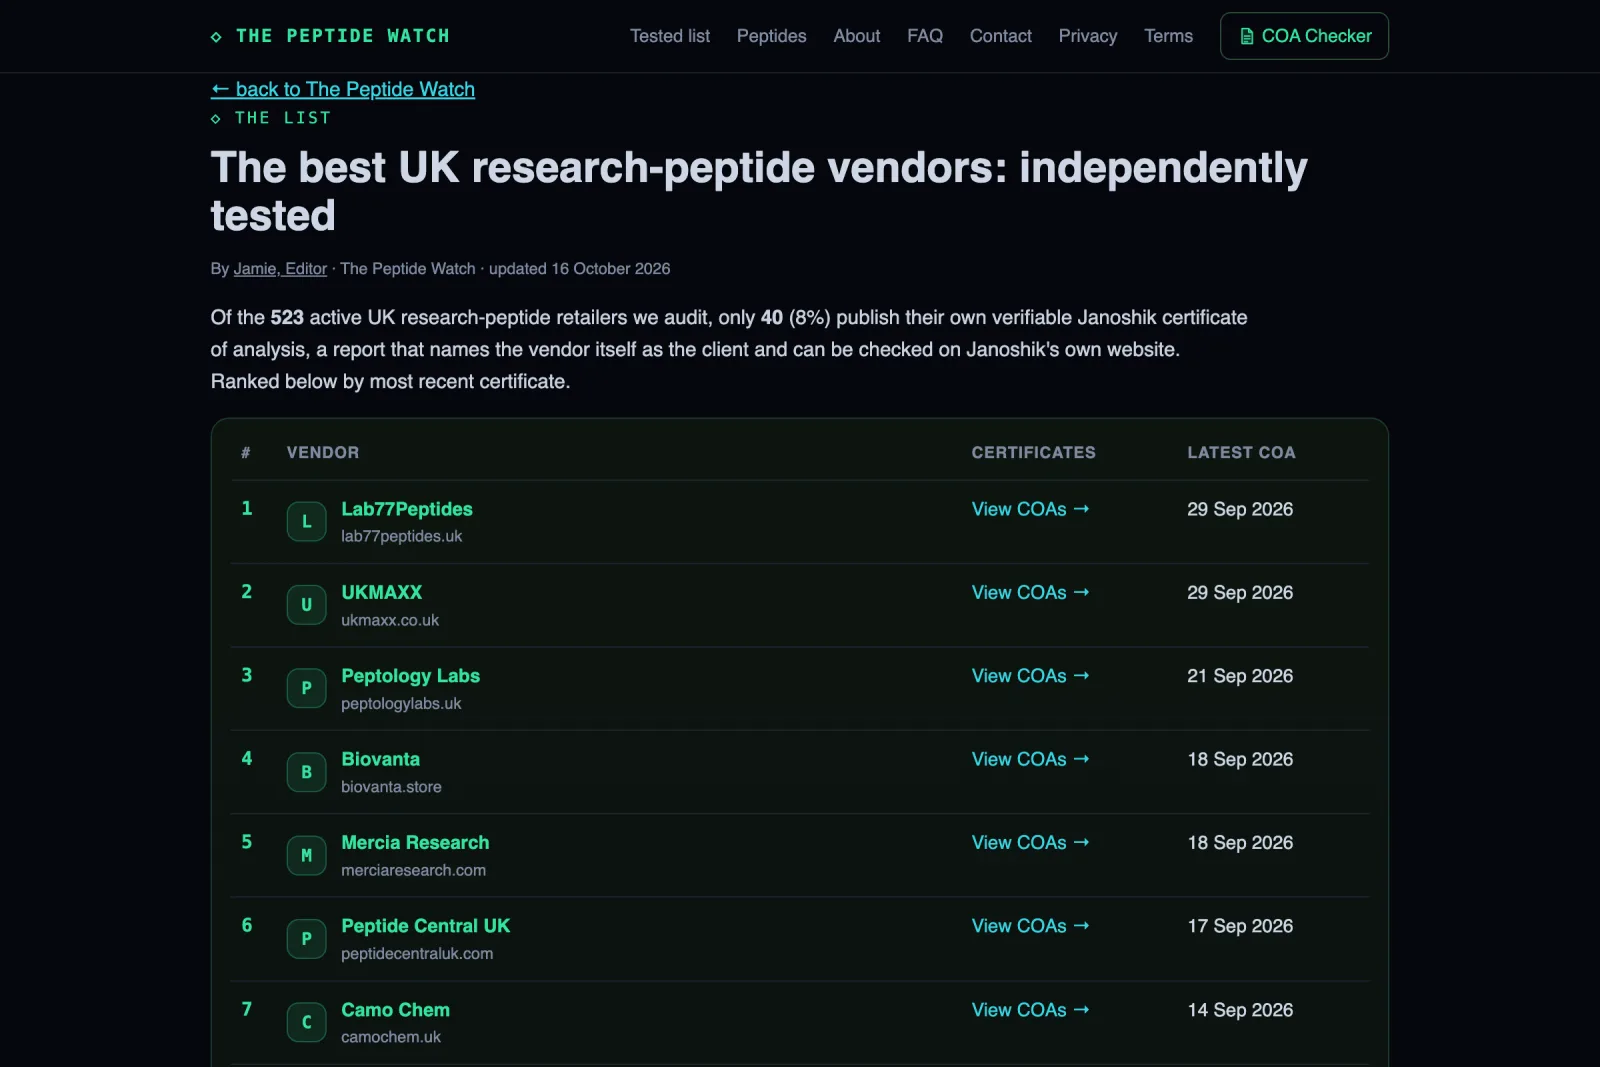Click the '21 Sep 2026' latest COA date
Screen dimensions: 1600x1067
tap(1240, 676)
